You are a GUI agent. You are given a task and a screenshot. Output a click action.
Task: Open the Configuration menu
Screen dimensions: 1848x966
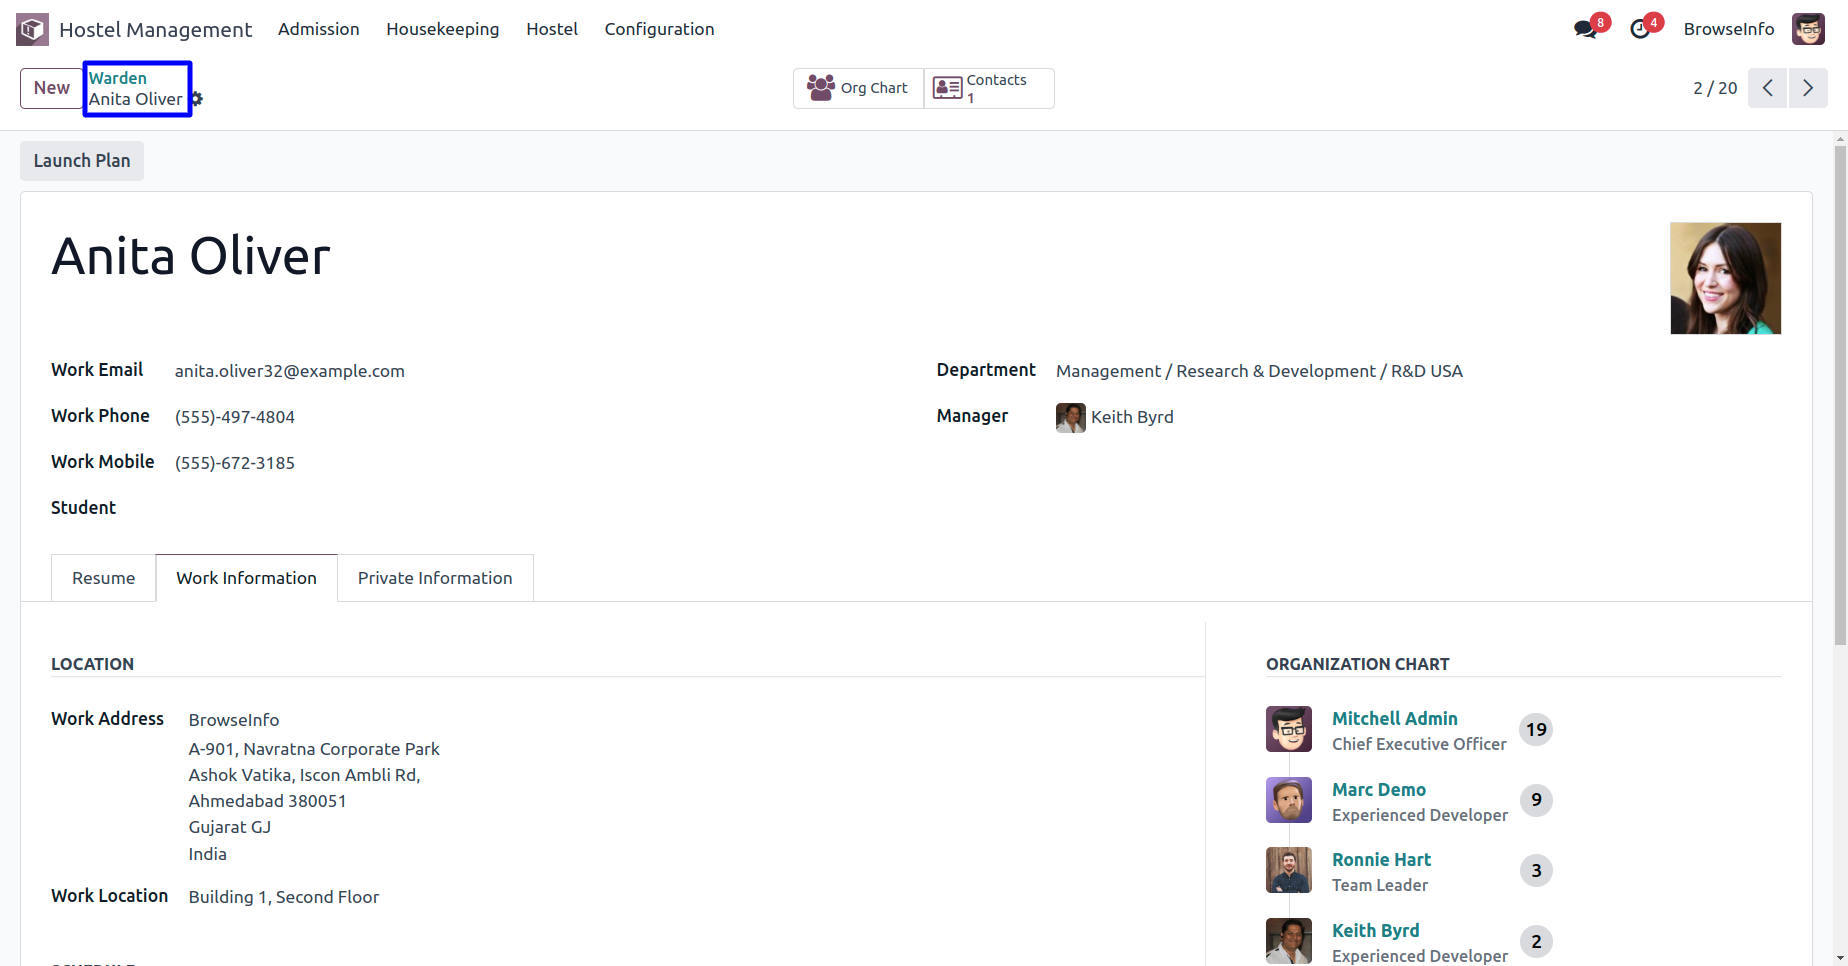(659, 29)
